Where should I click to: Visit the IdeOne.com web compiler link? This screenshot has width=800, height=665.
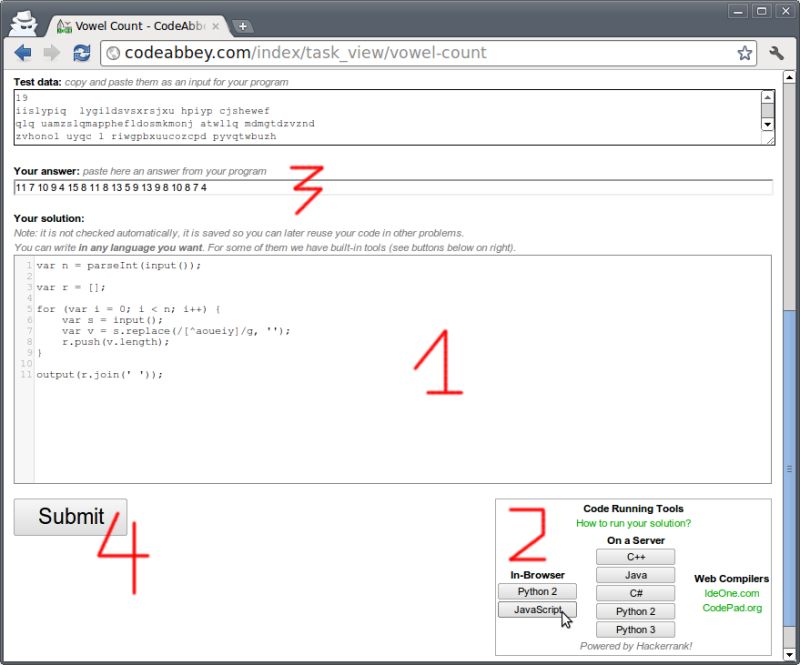[732, 593]
